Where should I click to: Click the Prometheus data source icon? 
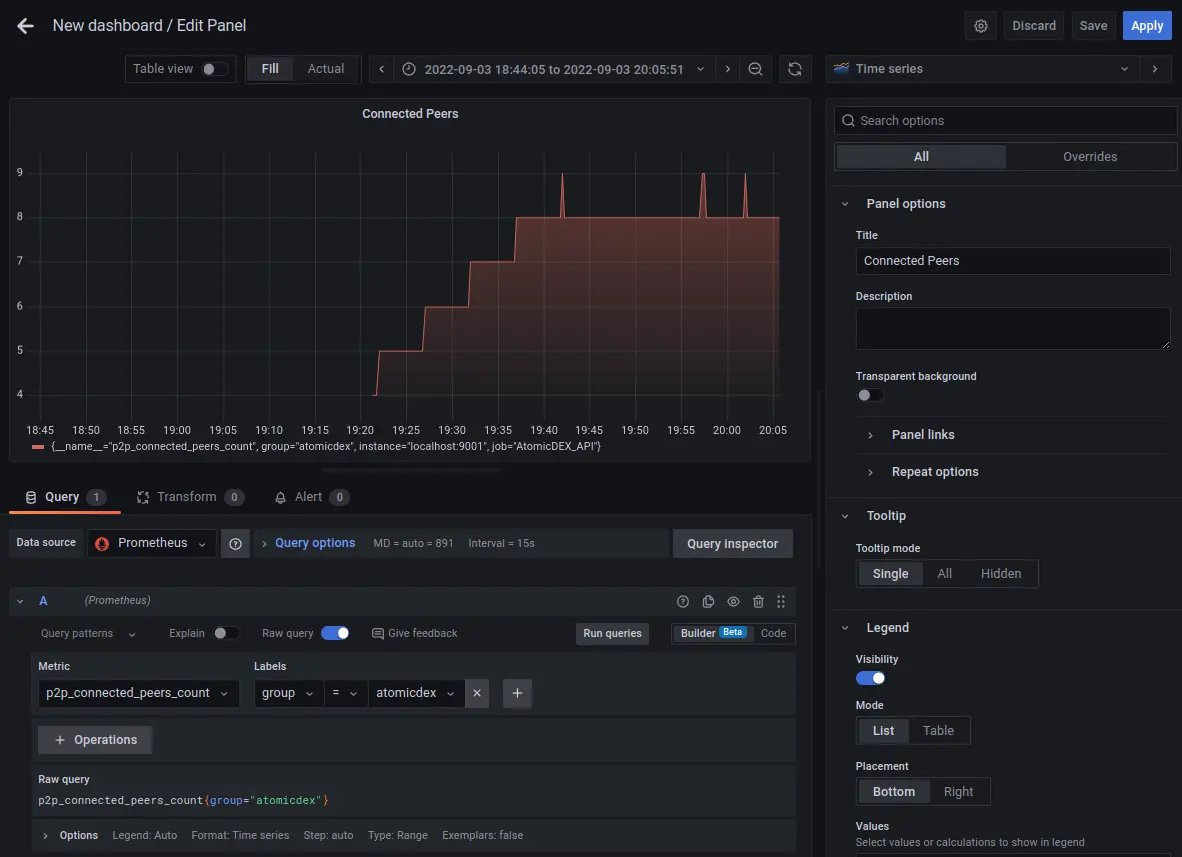[x=100, y=543]
